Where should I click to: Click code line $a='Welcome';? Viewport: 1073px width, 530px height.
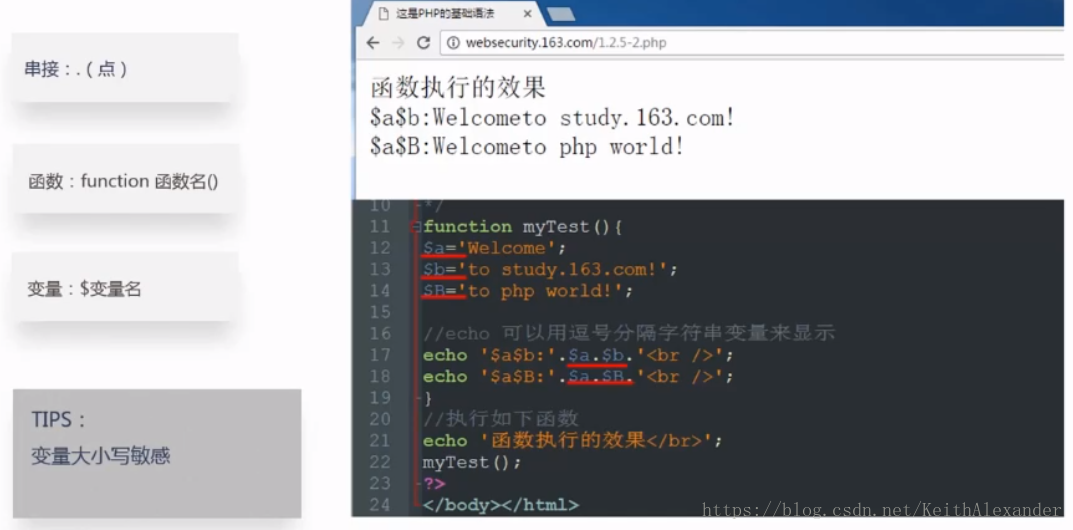pos(495,248)
